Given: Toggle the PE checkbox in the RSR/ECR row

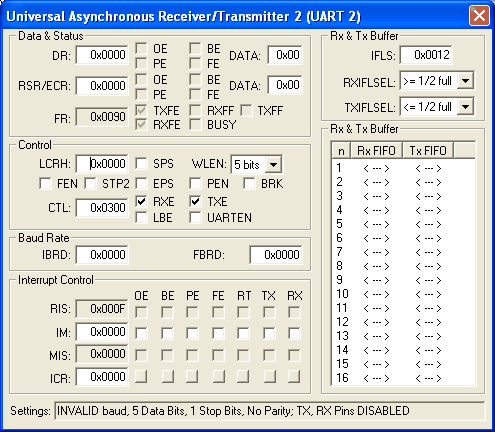Looking at the screenshot, I should click(x=141, y=94).
